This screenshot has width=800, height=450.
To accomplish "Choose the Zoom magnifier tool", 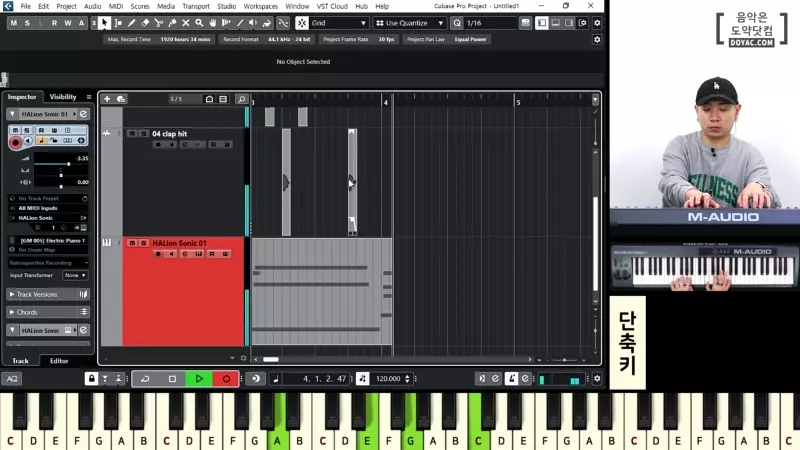I will (x=199, y=23).
